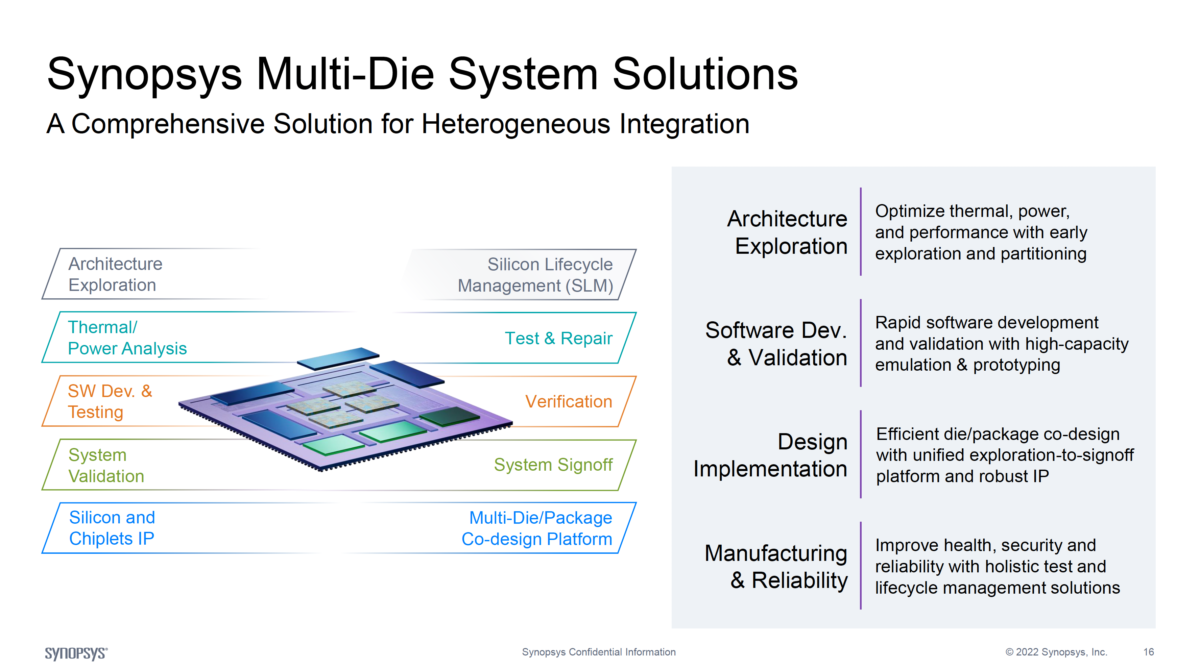Click the Verification banner on the right
1200x669 pixels.
569,402
